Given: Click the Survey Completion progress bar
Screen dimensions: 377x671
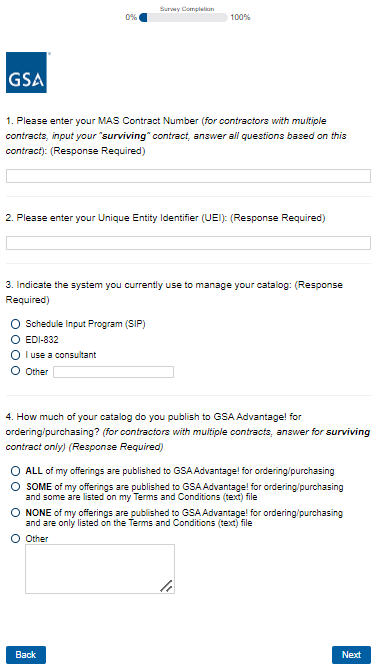Looking at the screenshot, I should [184, 18].
